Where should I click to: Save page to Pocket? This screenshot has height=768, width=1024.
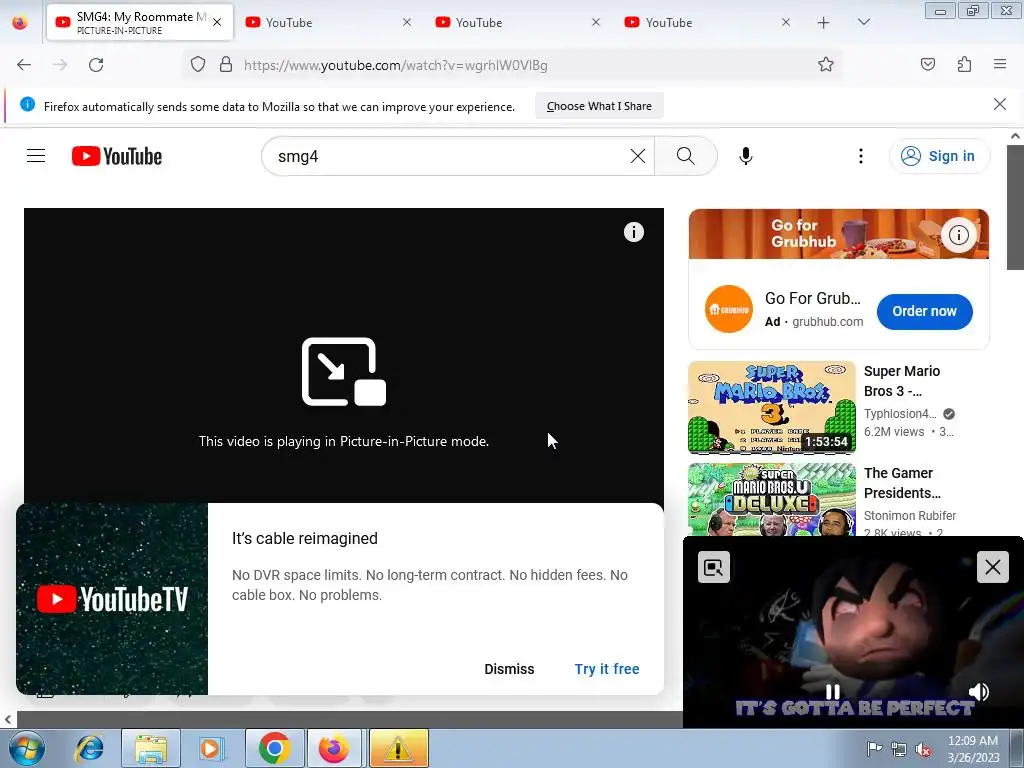click(927, 64)
